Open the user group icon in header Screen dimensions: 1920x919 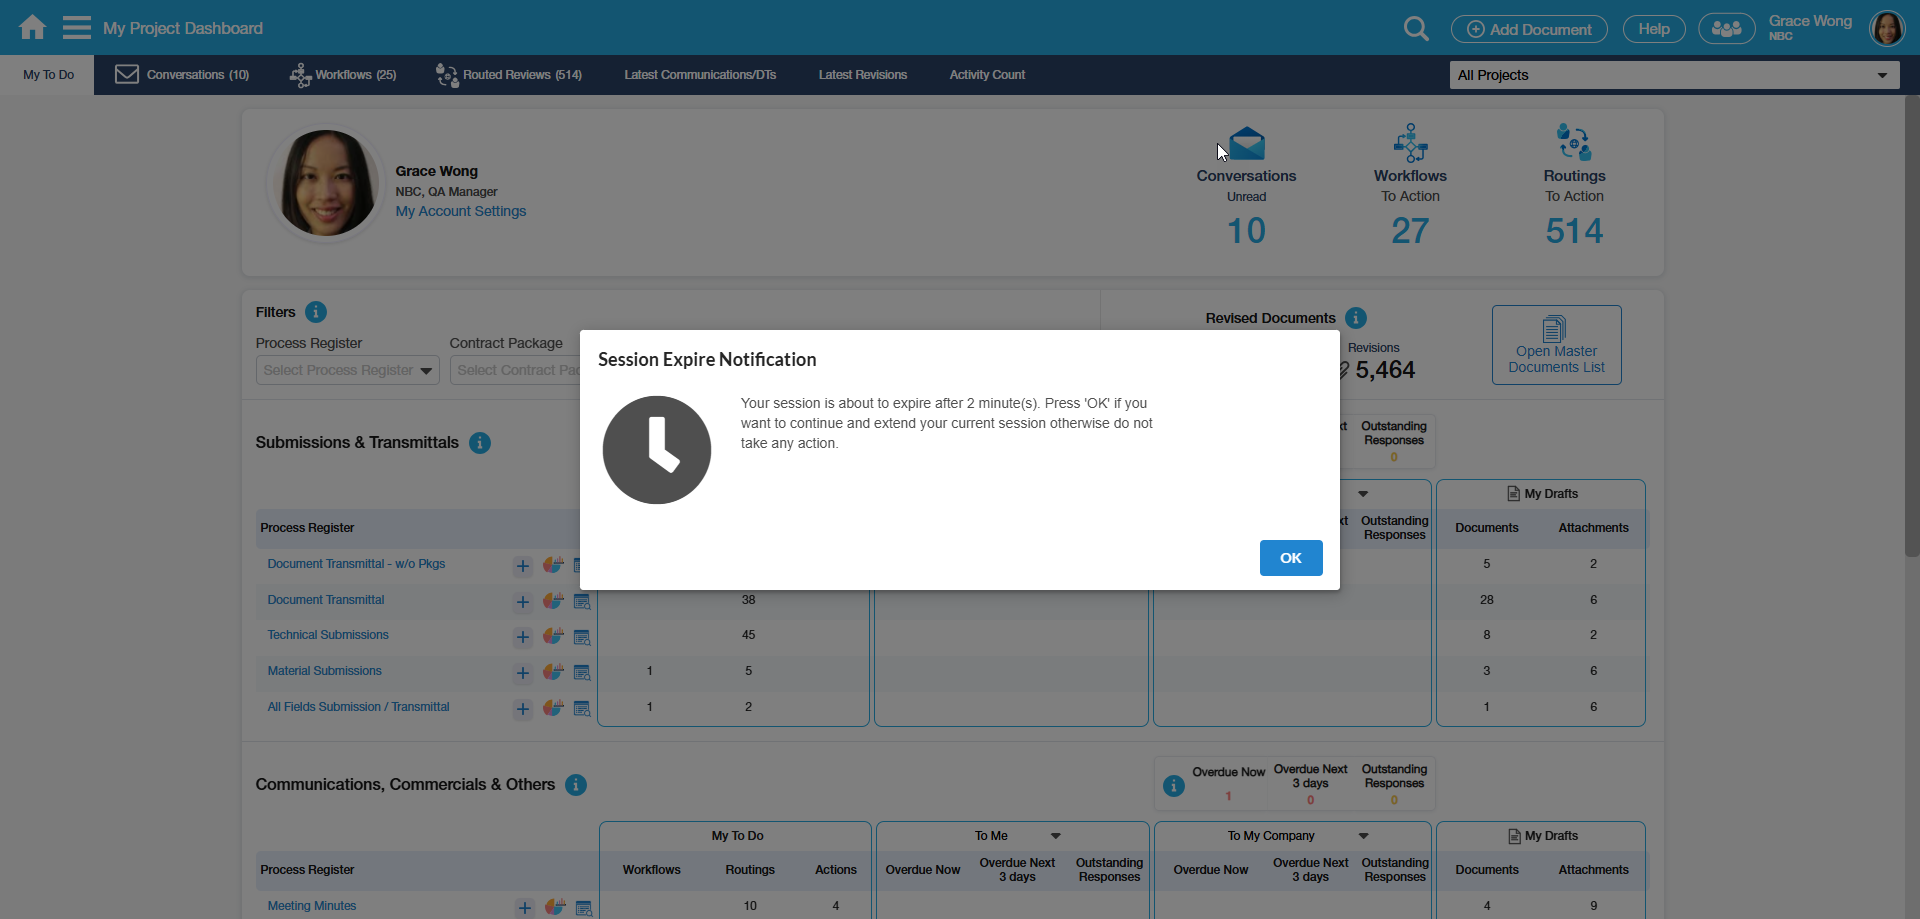[1726, 29]
